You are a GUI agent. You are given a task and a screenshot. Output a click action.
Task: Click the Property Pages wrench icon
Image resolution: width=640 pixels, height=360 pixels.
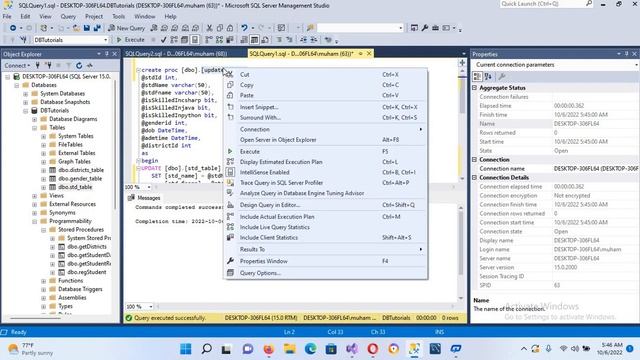click(502, 76)
